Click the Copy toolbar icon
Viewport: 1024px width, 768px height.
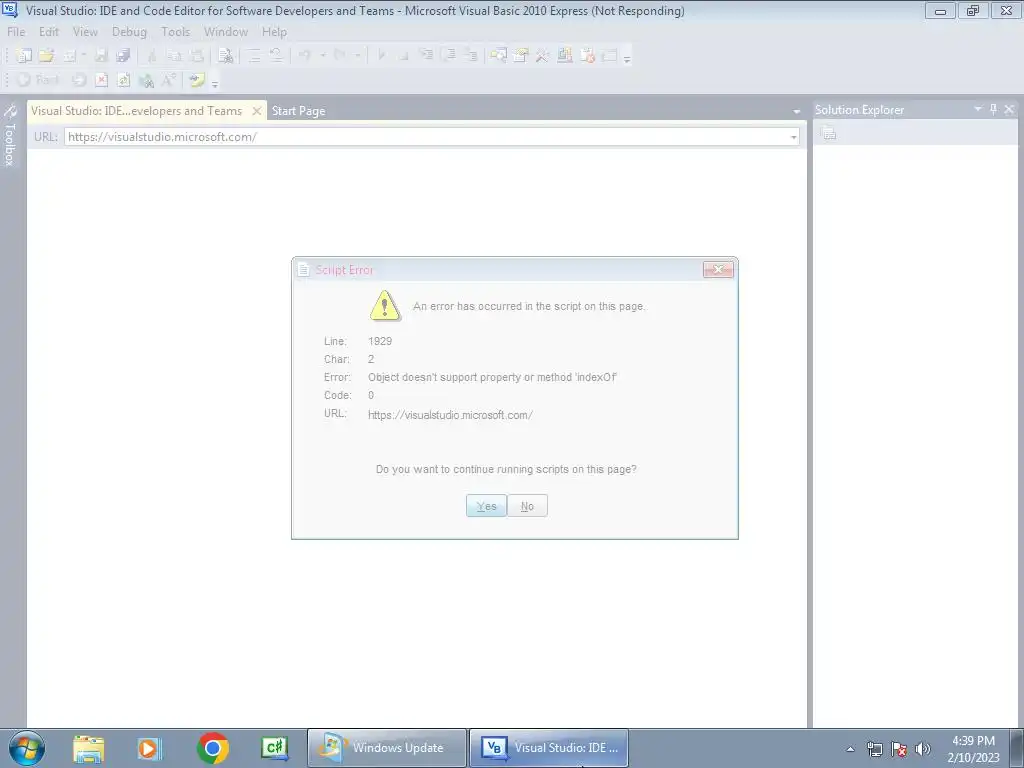174,56
